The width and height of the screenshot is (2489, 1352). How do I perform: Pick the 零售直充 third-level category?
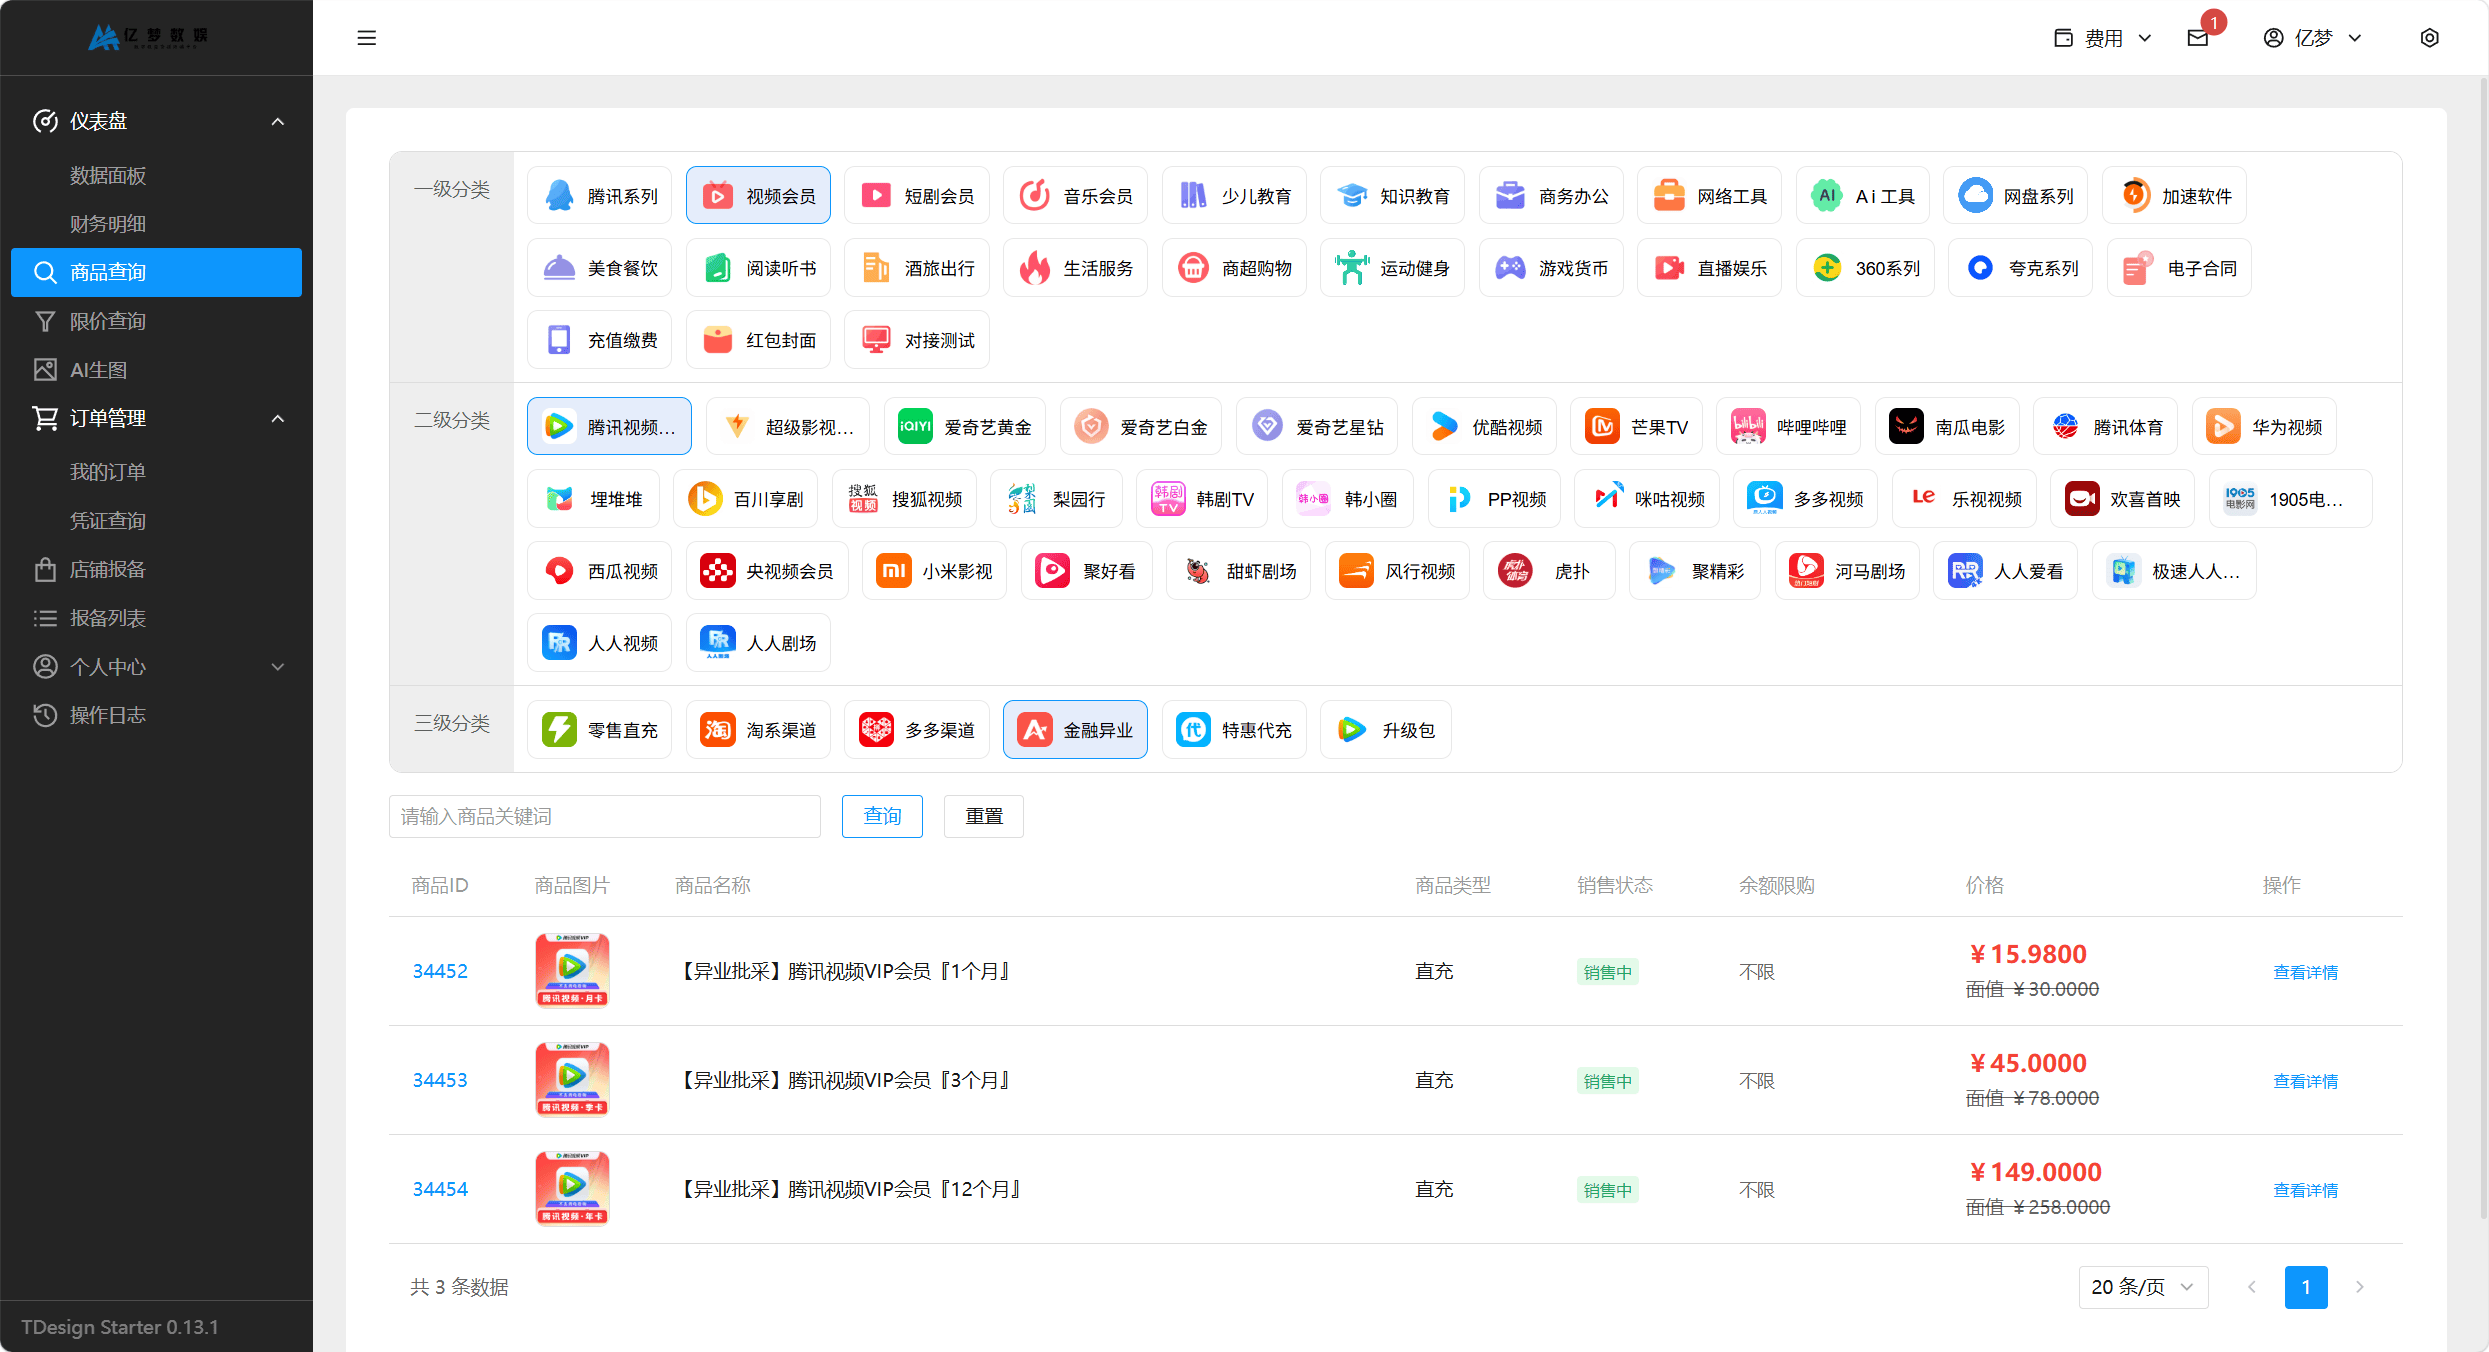[x=600, y=730]
